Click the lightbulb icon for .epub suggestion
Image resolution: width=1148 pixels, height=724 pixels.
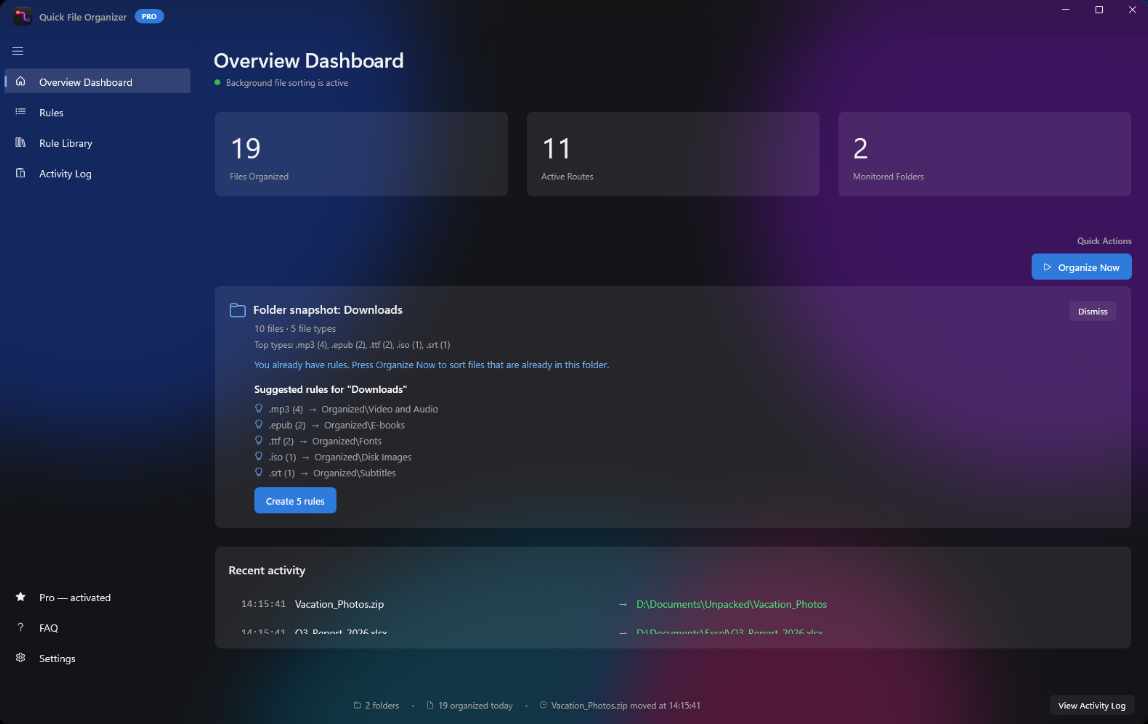coord(258,425)
